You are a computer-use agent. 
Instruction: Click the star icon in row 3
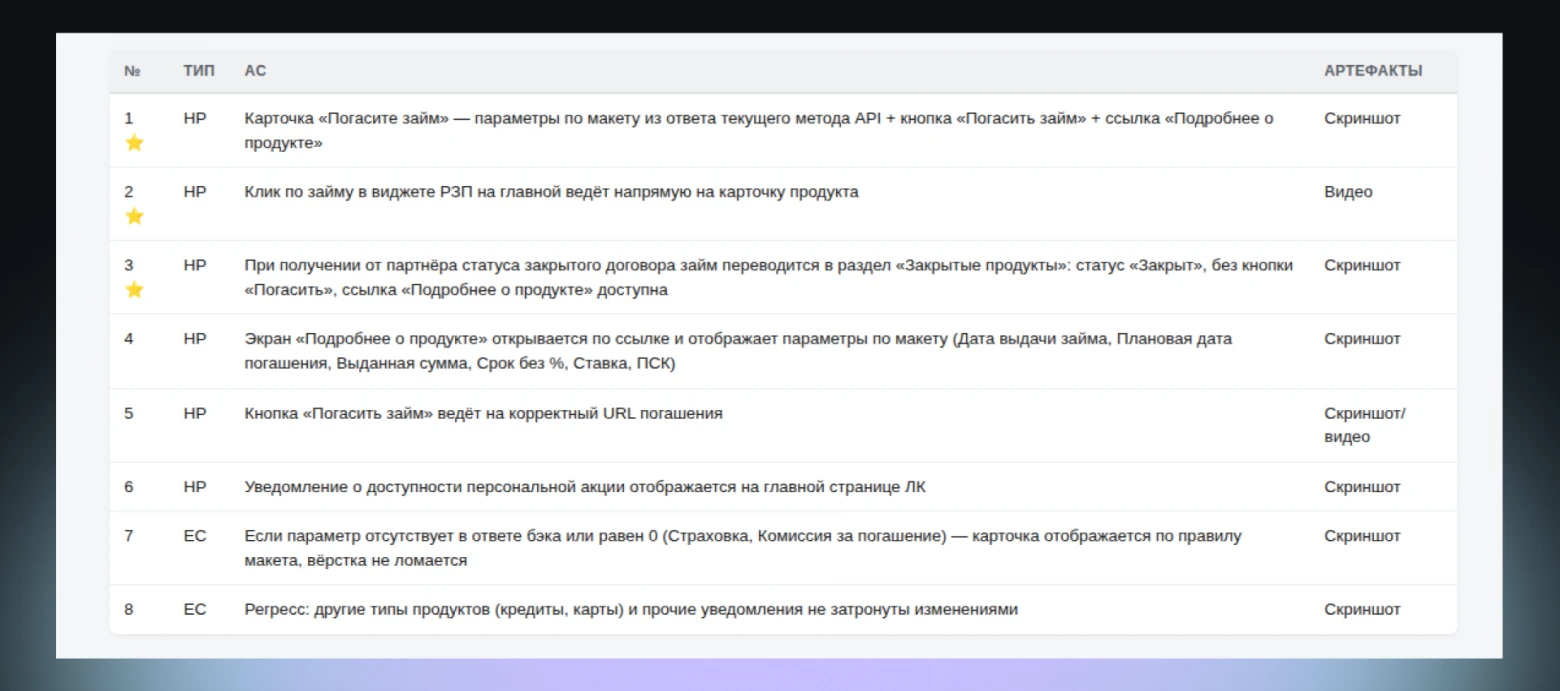[134, 290]
